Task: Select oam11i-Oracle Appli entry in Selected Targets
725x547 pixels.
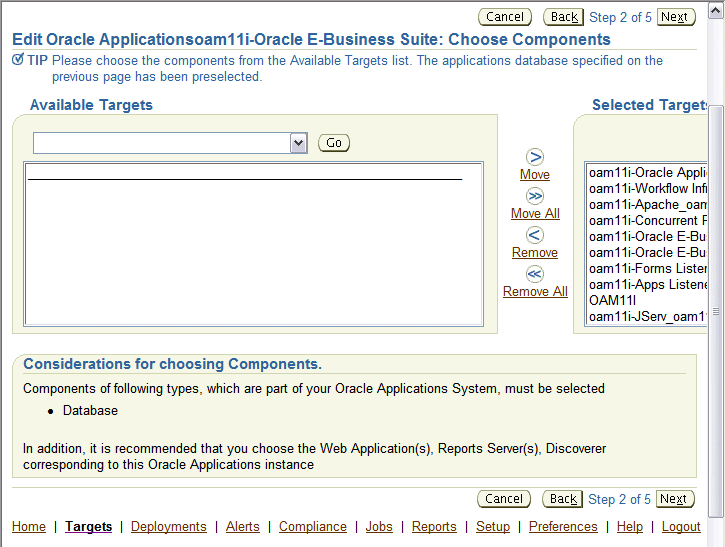Action: pyautogui.click(x=647, y=172)
